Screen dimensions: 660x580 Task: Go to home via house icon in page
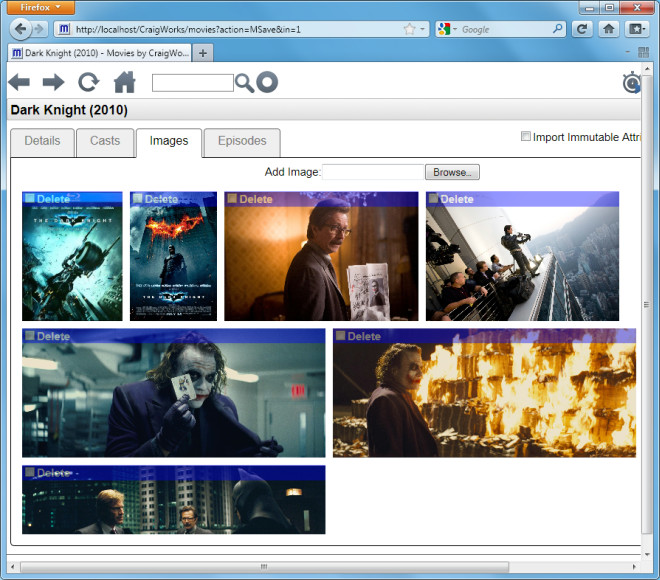click(x=125, y=82)
